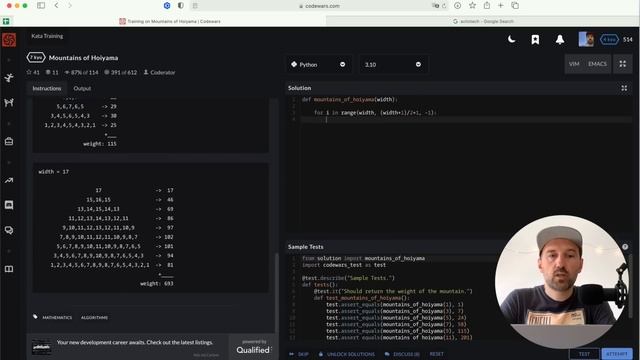Click the ALGORITHMS tag
This screenshot has width=640, height=360.
click(94, 318)
